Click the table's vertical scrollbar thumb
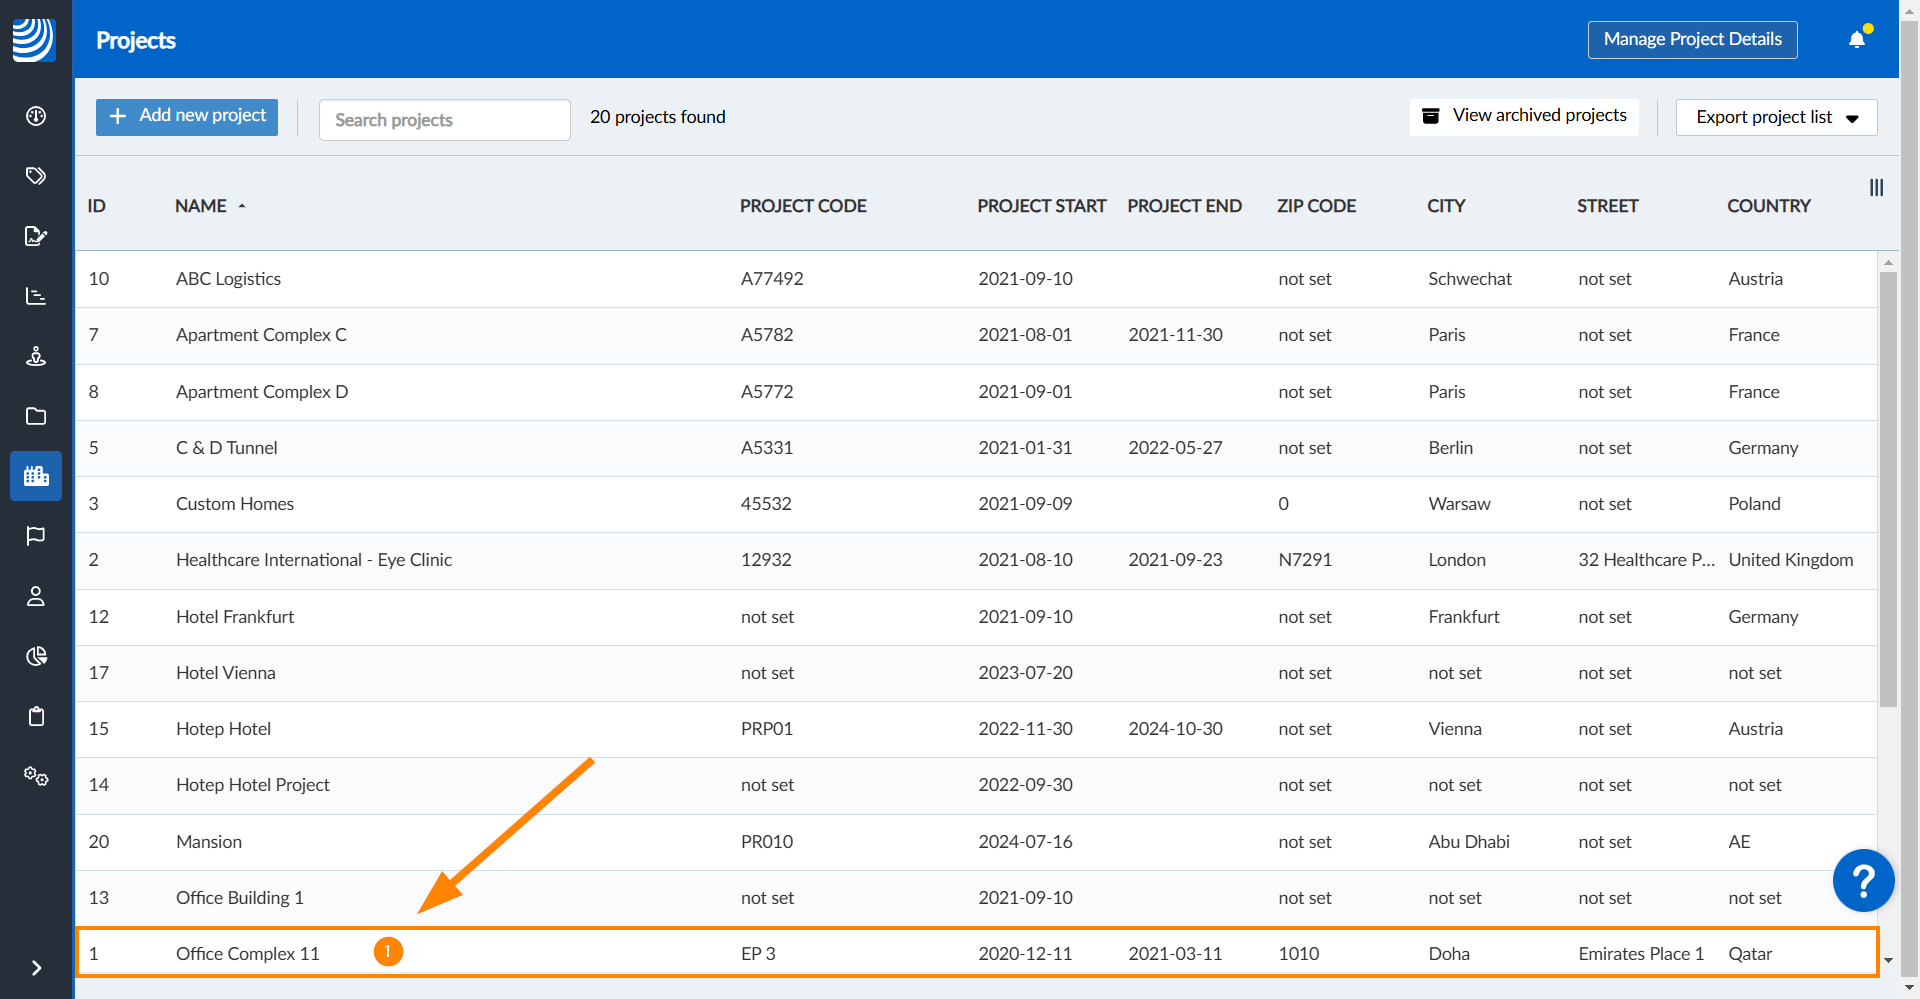The width and height of the screenshot is (1920, 999). 1888,490
